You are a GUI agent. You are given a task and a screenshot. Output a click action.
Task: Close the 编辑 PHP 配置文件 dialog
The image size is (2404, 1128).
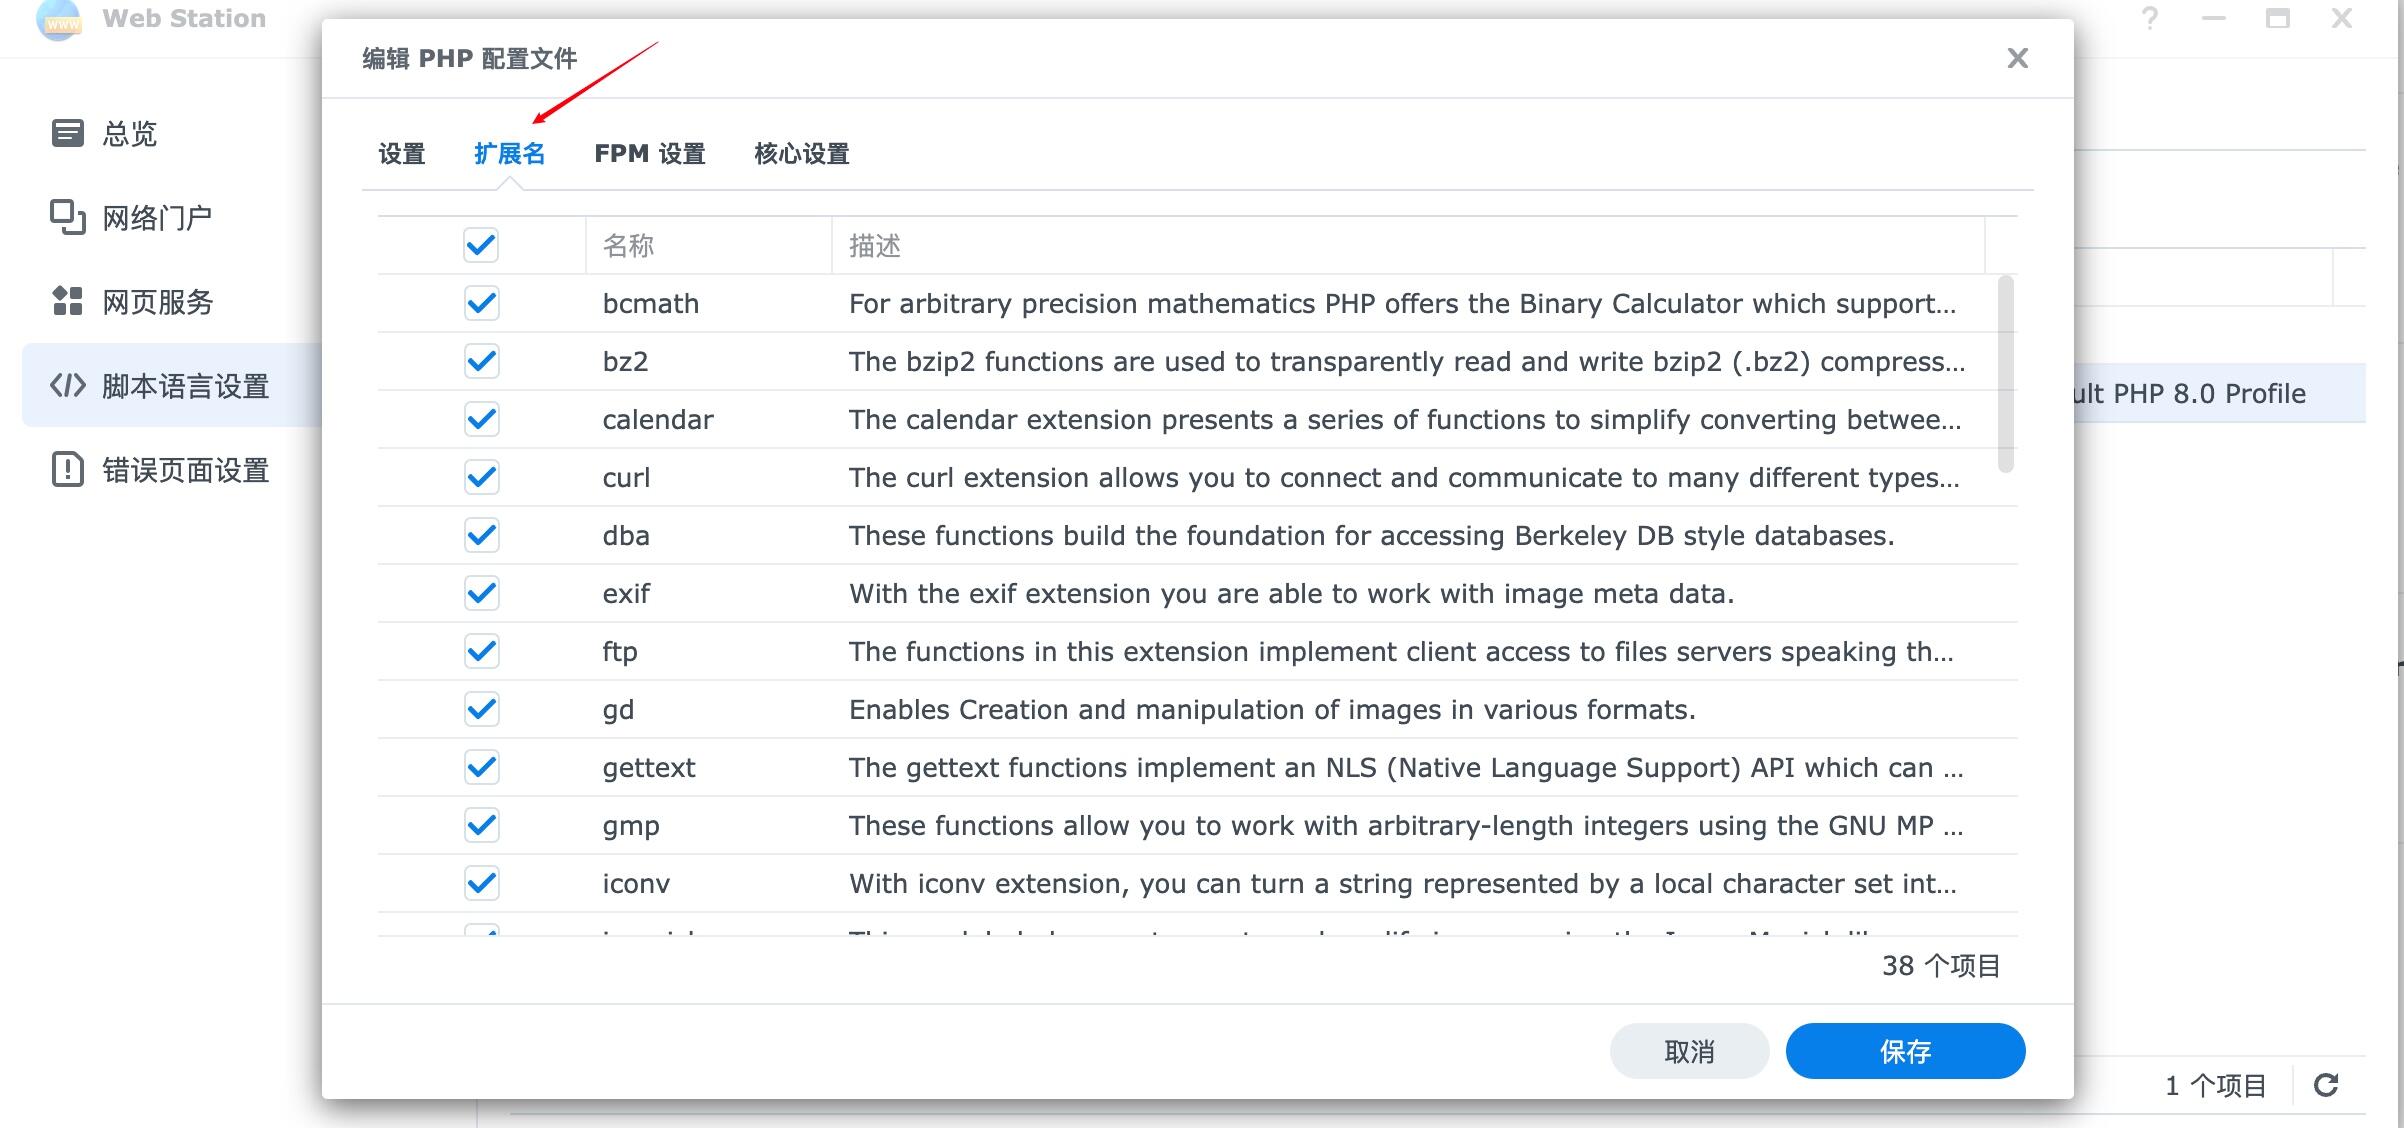point(2017,58)
